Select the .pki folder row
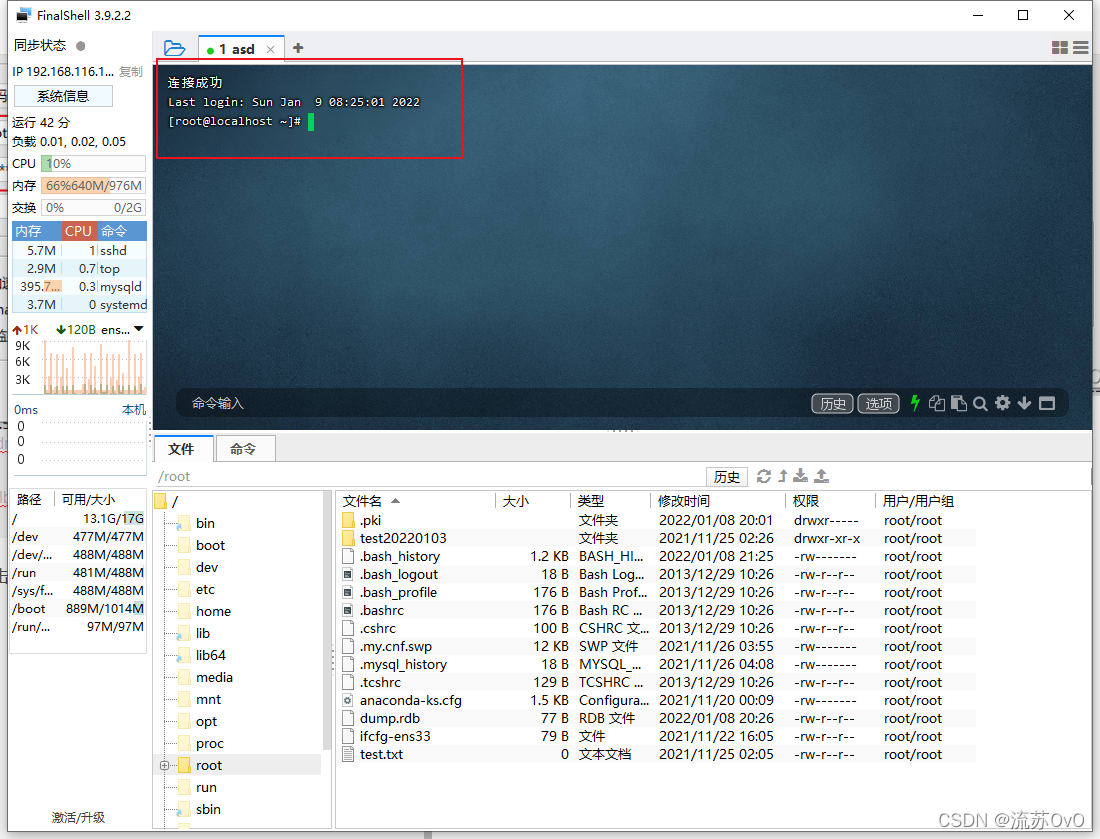Screen dimensions: 1100x839 point(656,521)
